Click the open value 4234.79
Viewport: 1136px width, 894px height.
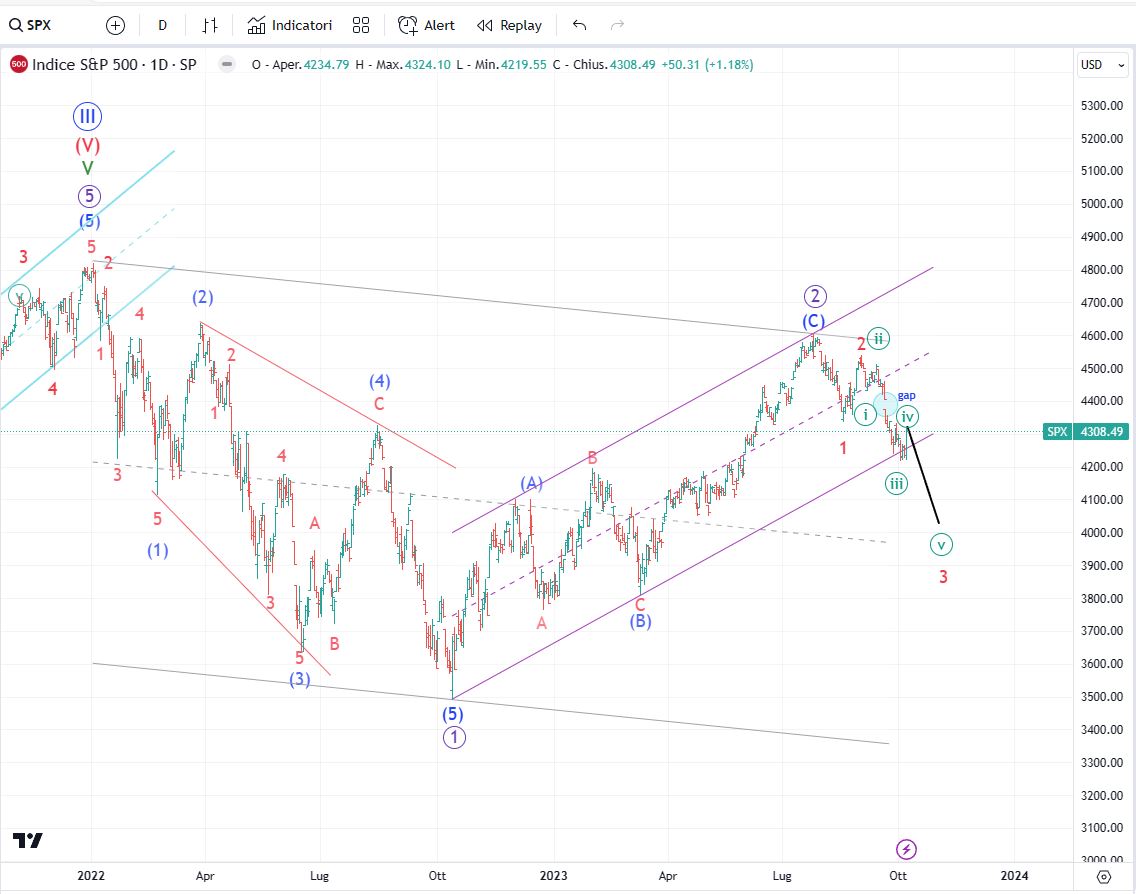(326, 64)
